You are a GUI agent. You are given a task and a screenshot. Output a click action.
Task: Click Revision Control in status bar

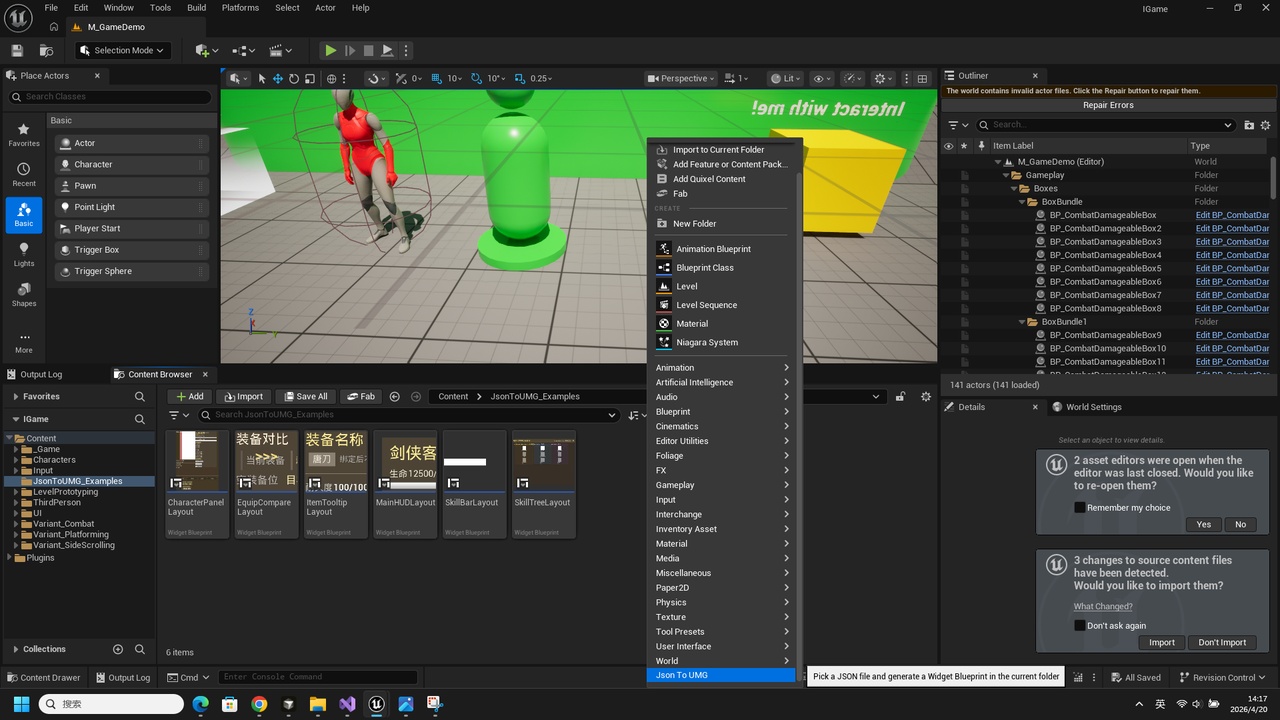1223,677
